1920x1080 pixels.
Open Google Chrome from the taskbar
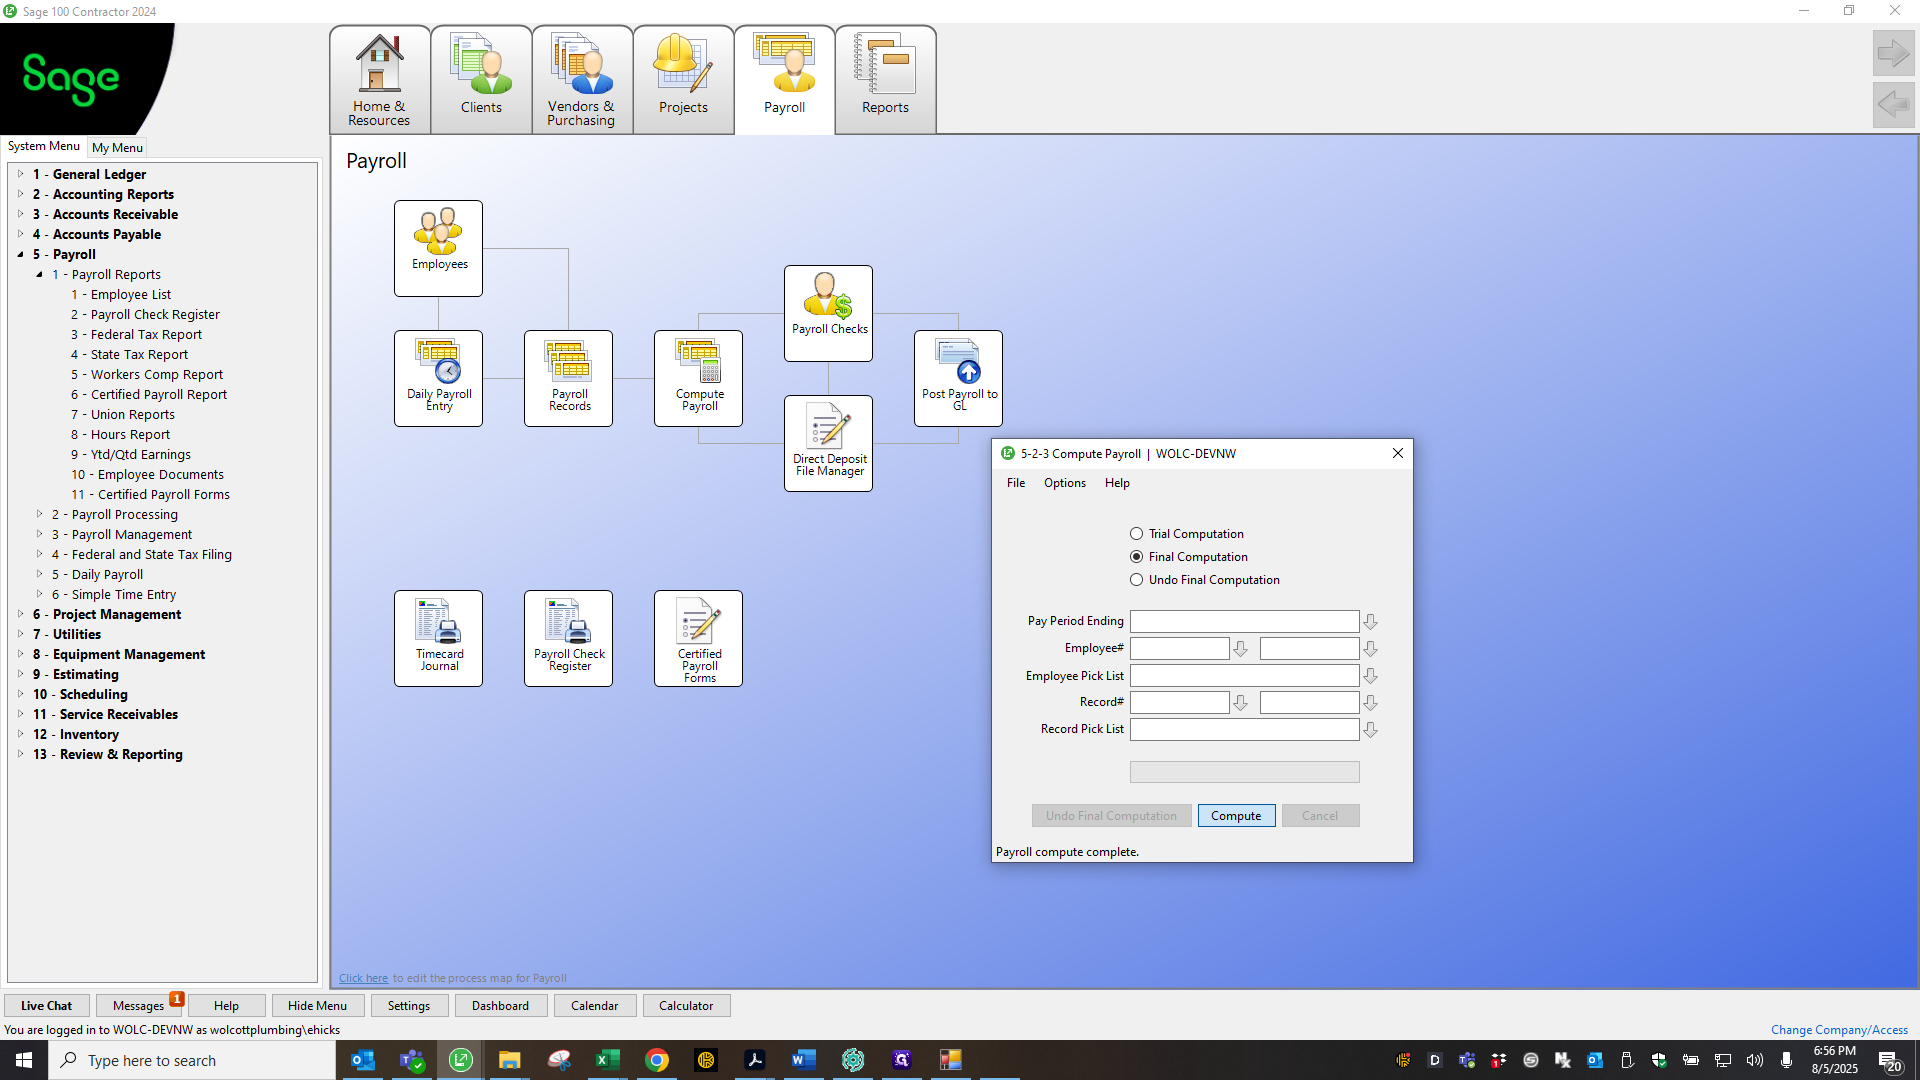click(657, 1060)
